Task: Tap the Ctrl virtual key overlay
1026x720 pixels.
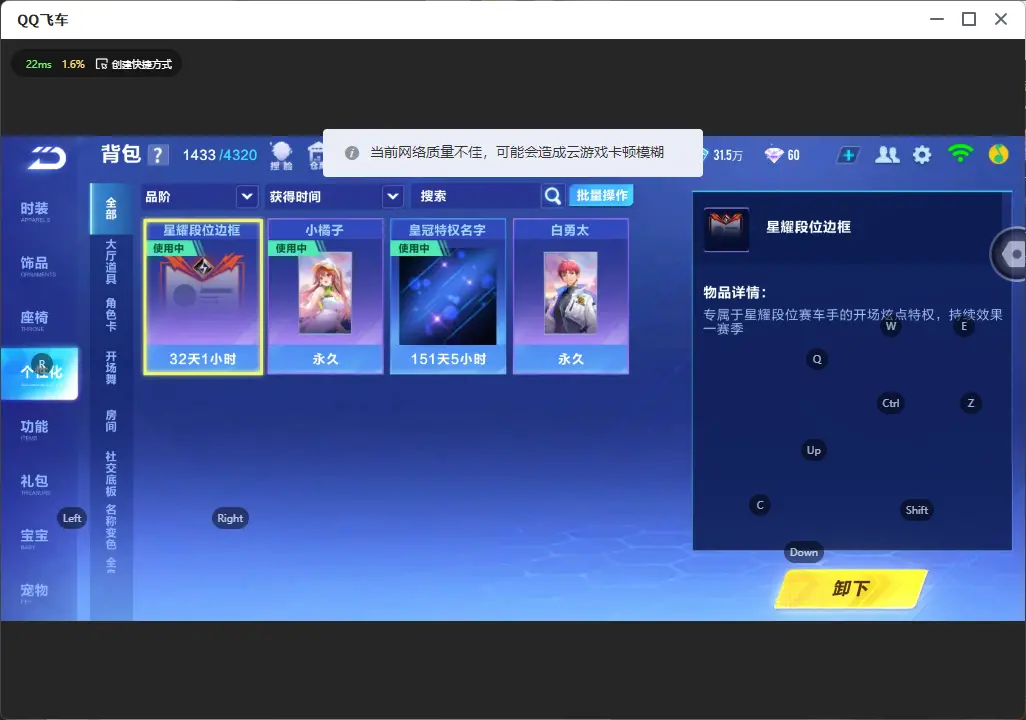Action: tap(891, 403)
